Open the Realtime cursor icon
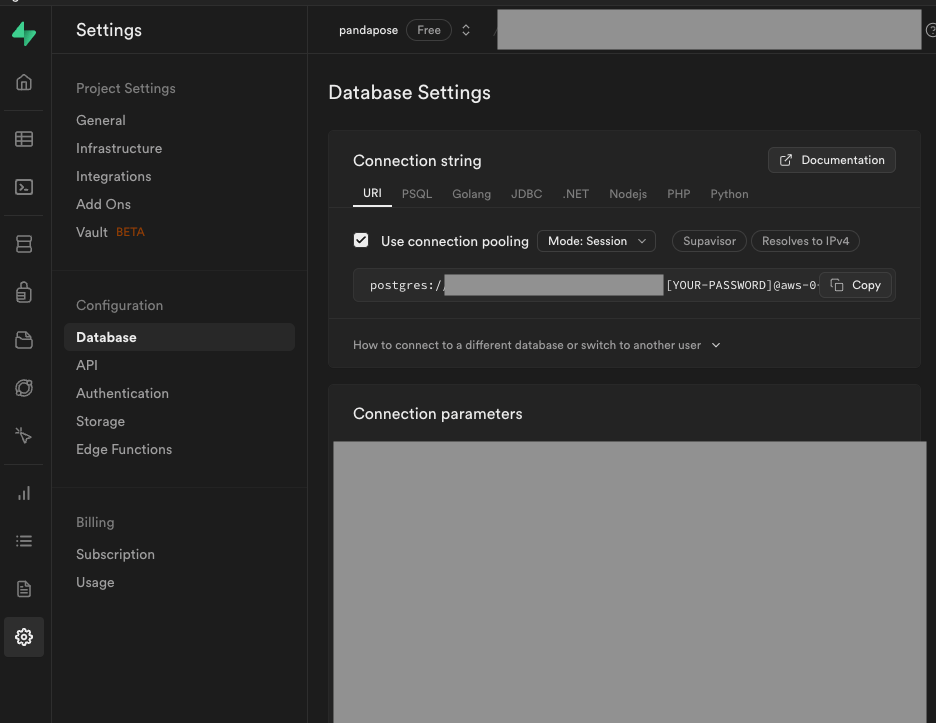Screen dimensions: 936x723 [24, 435]
